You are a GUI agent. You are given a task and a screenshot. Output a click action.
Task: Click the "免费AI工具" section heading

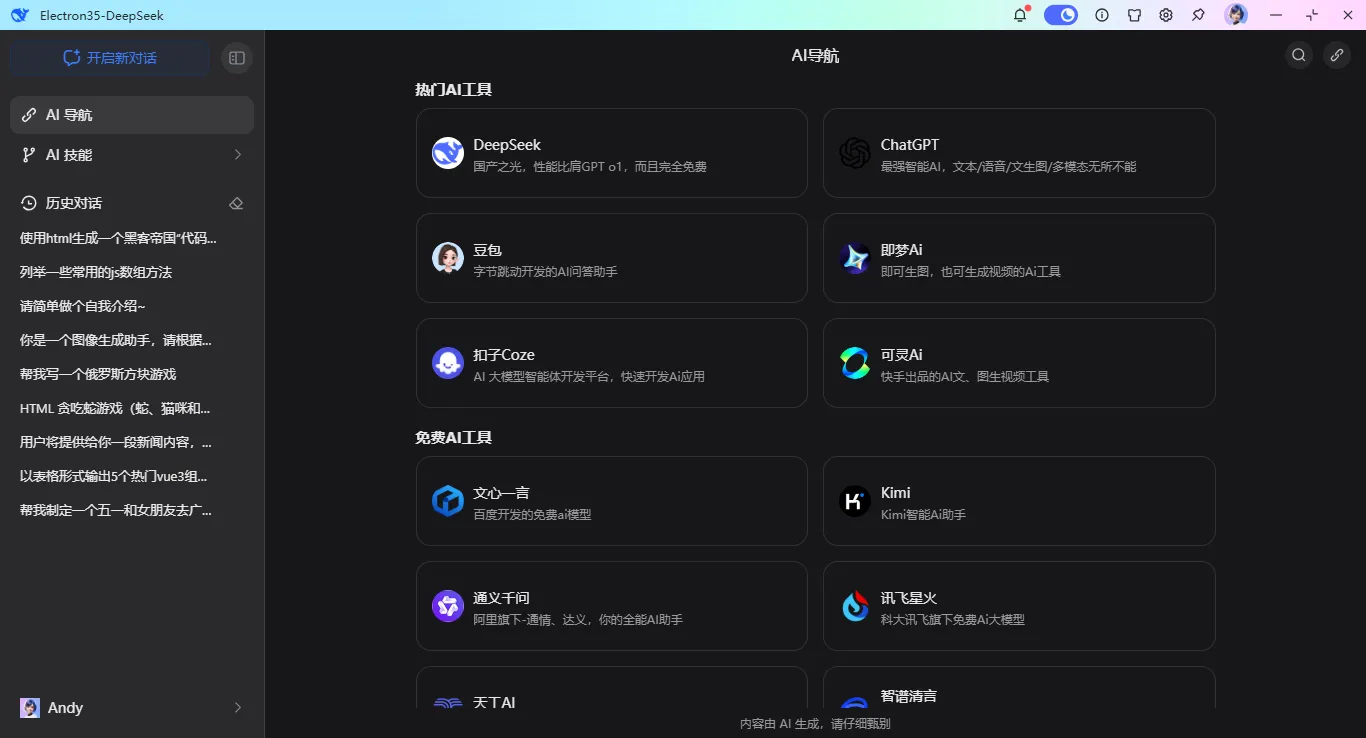click(x=454, y=438)
